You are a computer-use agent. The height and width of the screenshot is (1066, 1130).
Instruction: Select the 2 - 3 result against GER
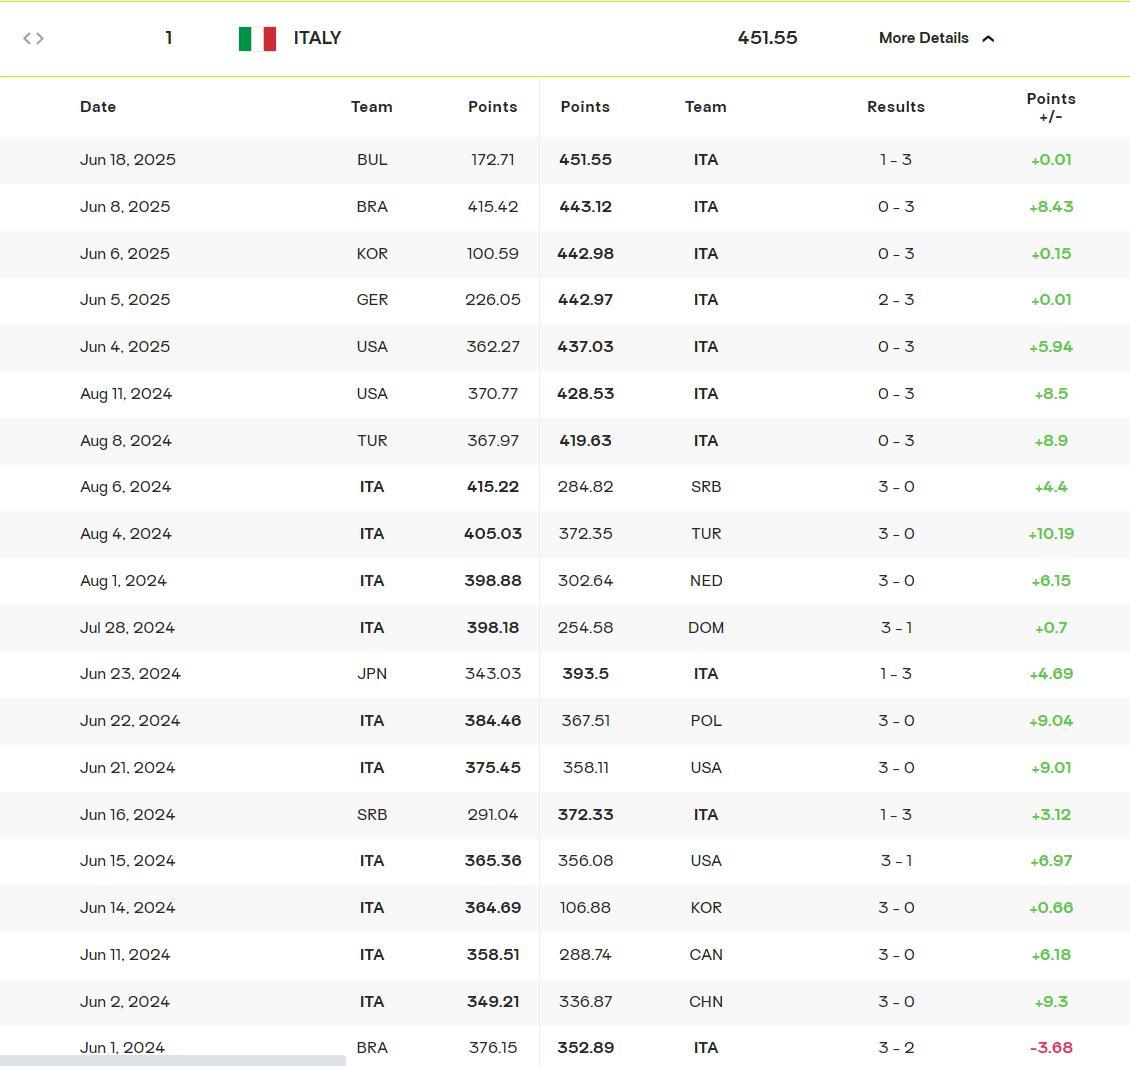point(895,300)
